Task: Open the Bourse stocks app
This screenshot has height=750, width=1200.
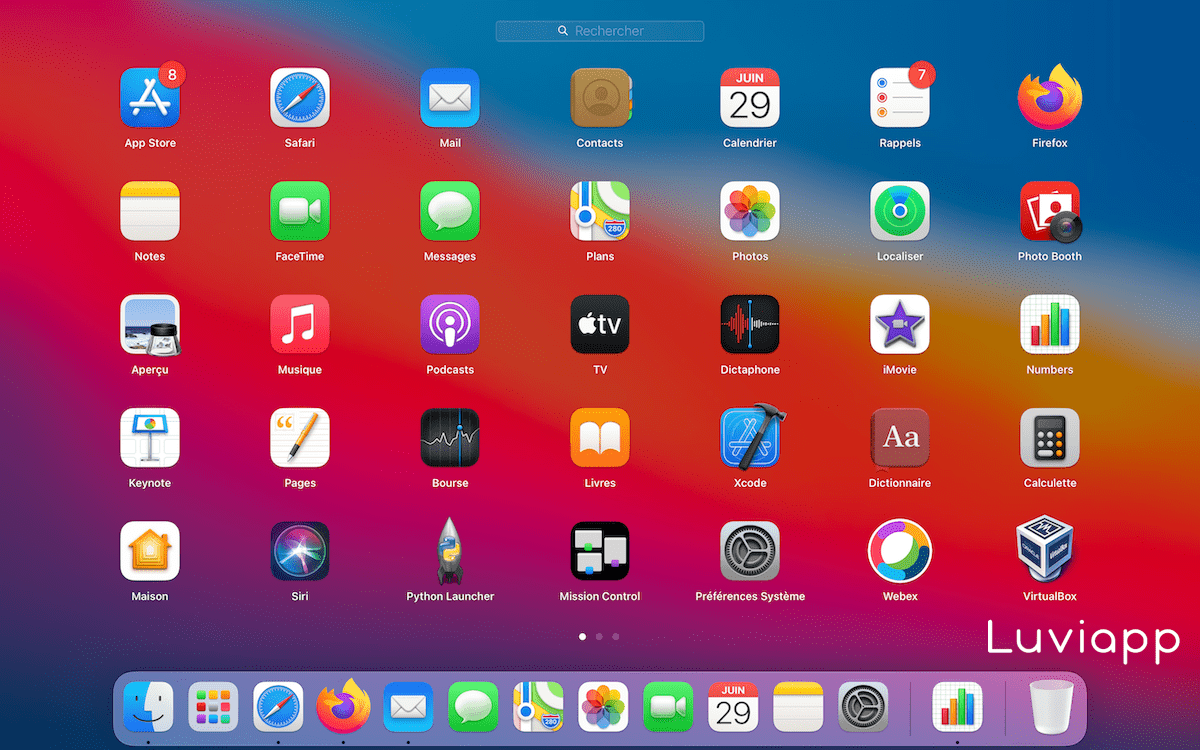Action: (449, 438)
